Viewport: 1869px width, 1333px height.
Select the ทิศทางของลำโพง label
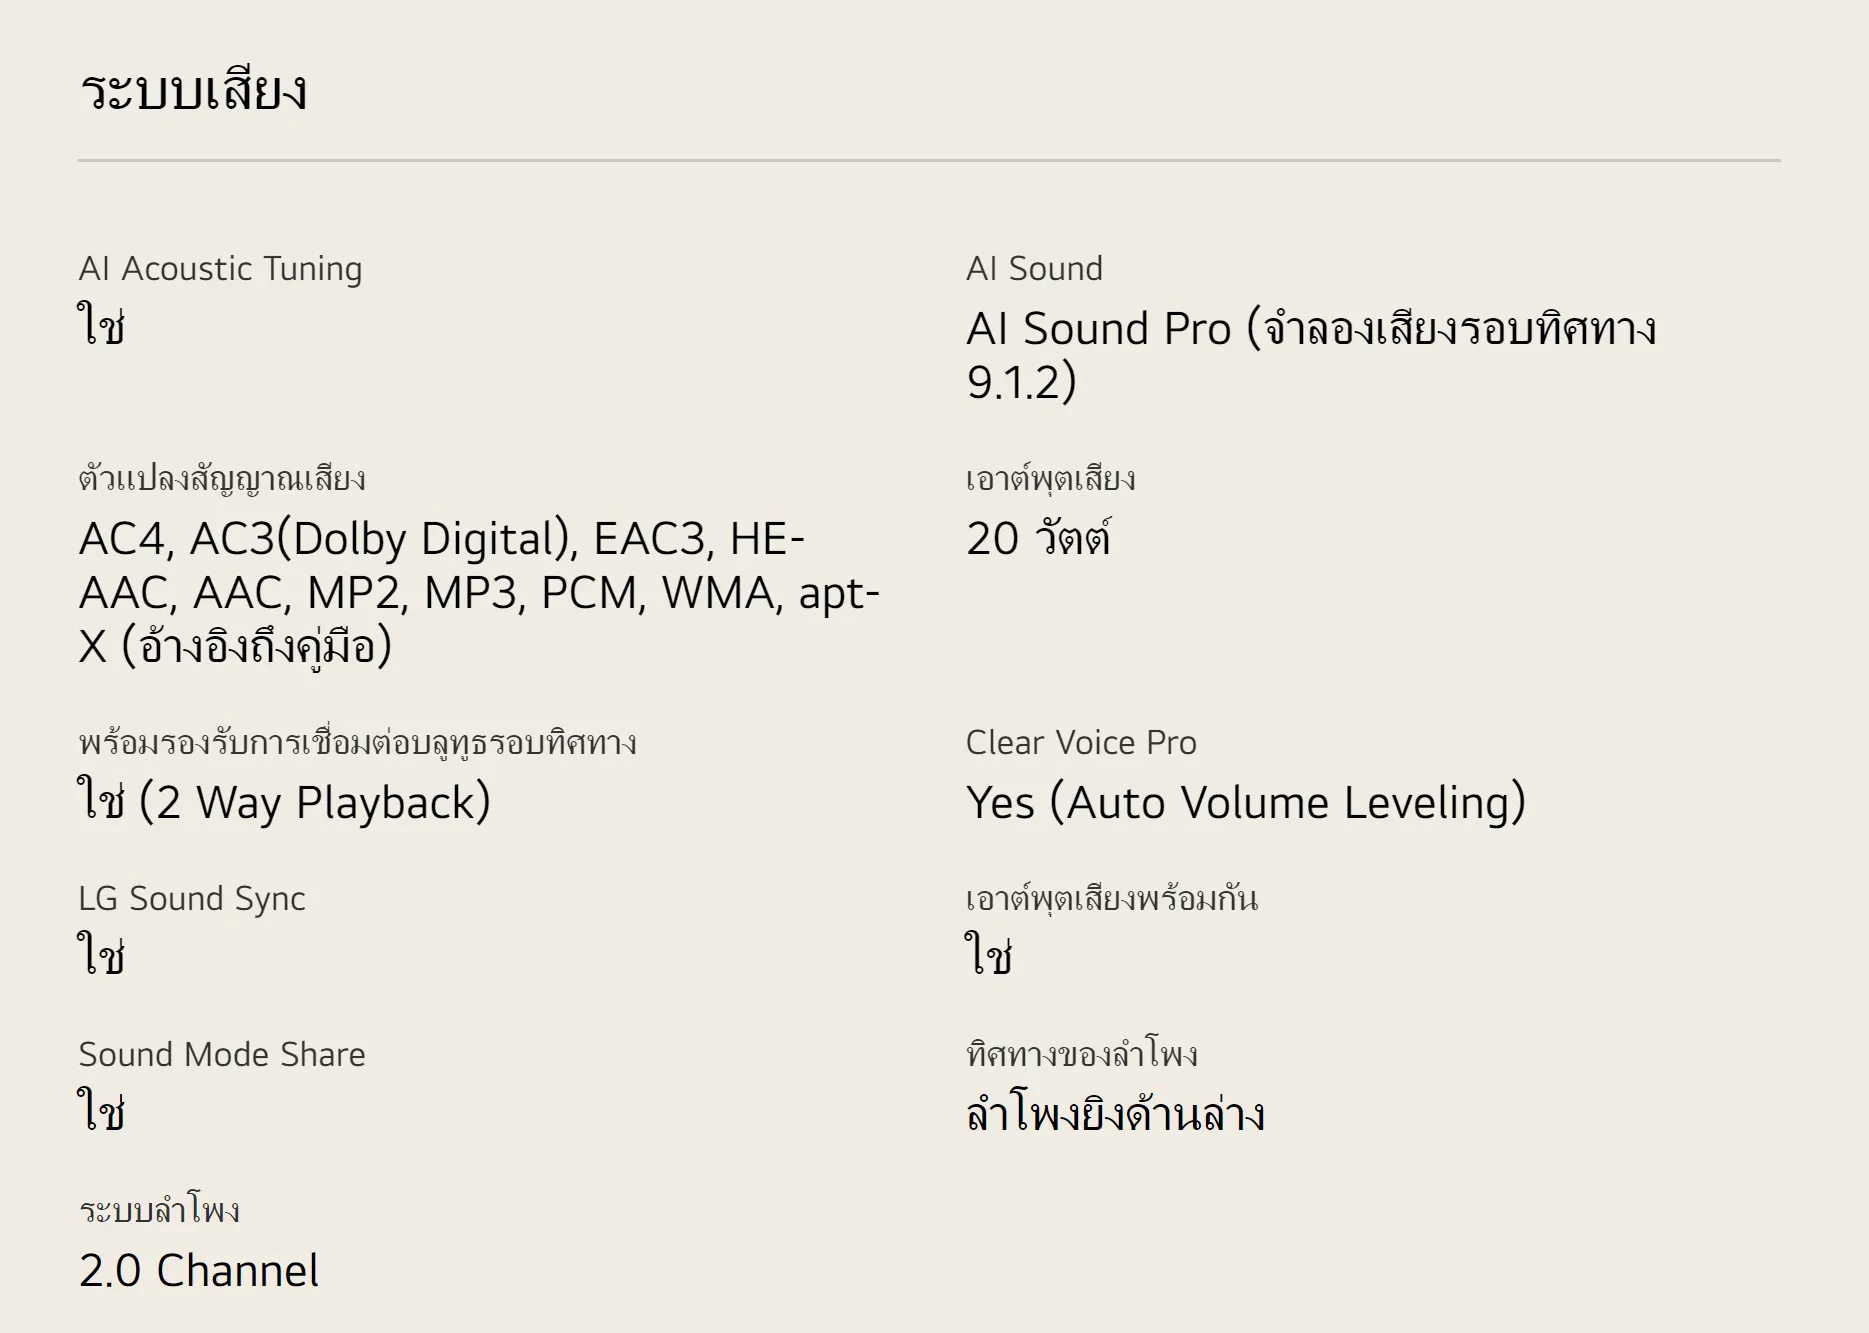[x=1081, y=1055]
